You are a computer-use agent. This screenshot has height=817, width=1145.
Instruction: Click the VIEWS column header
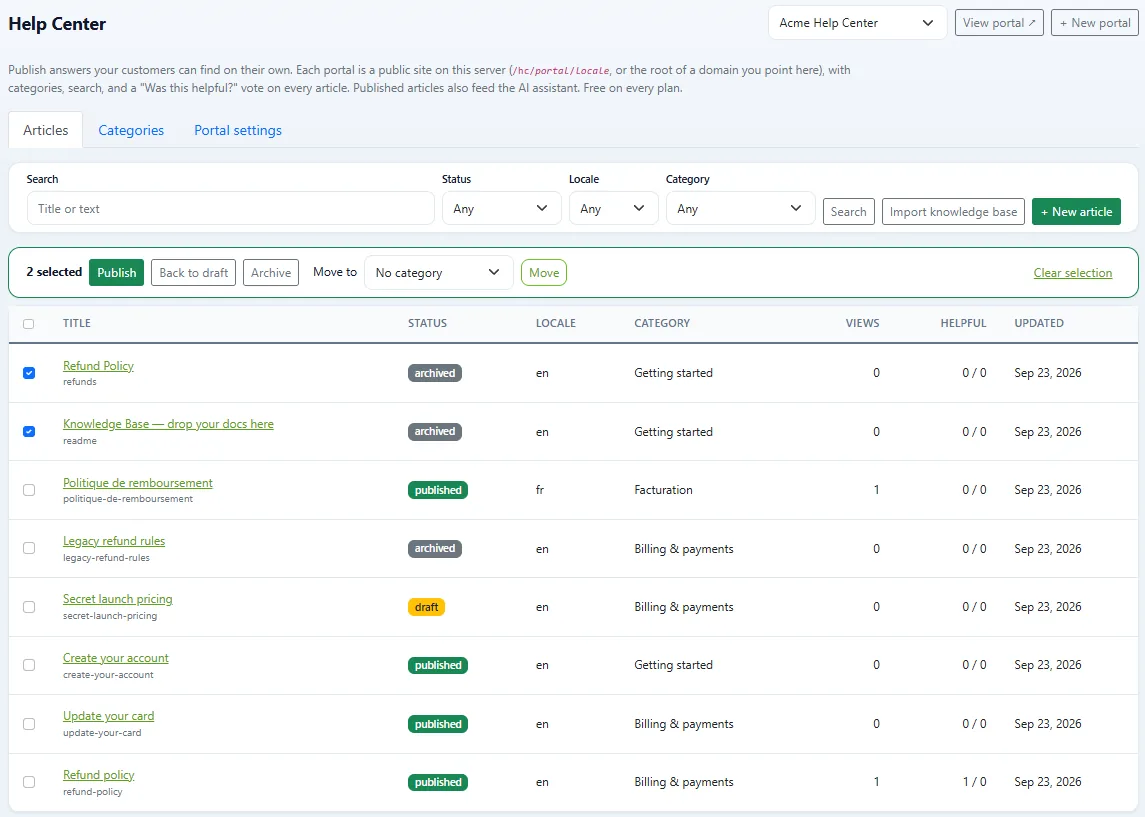pos(862,323)
